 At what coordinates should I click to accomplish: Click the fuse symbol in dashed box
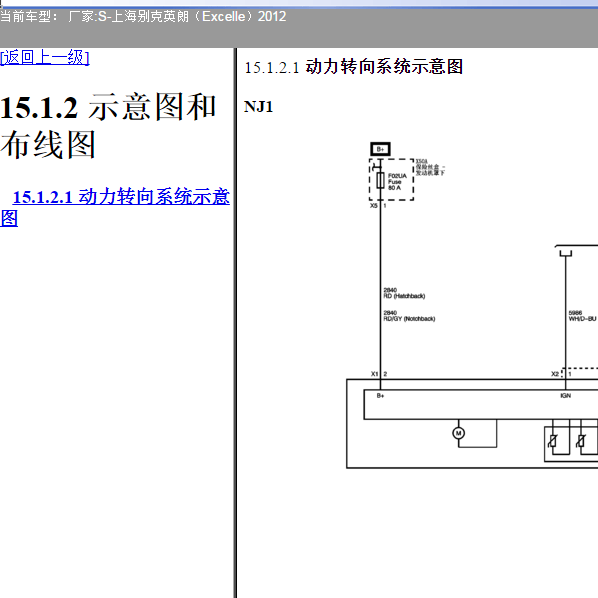coord(380,180)
